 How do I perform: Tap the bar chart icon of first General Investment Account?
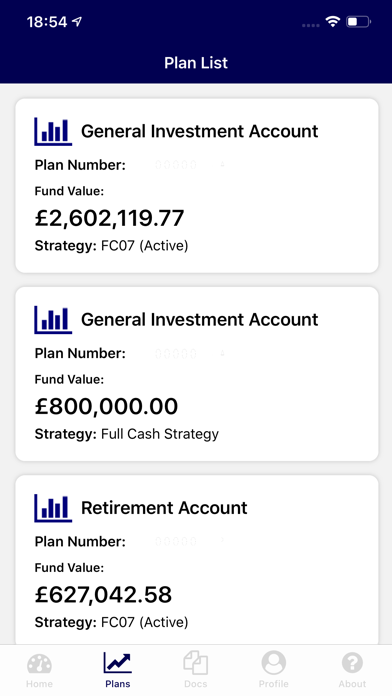(x=53, y=131)
